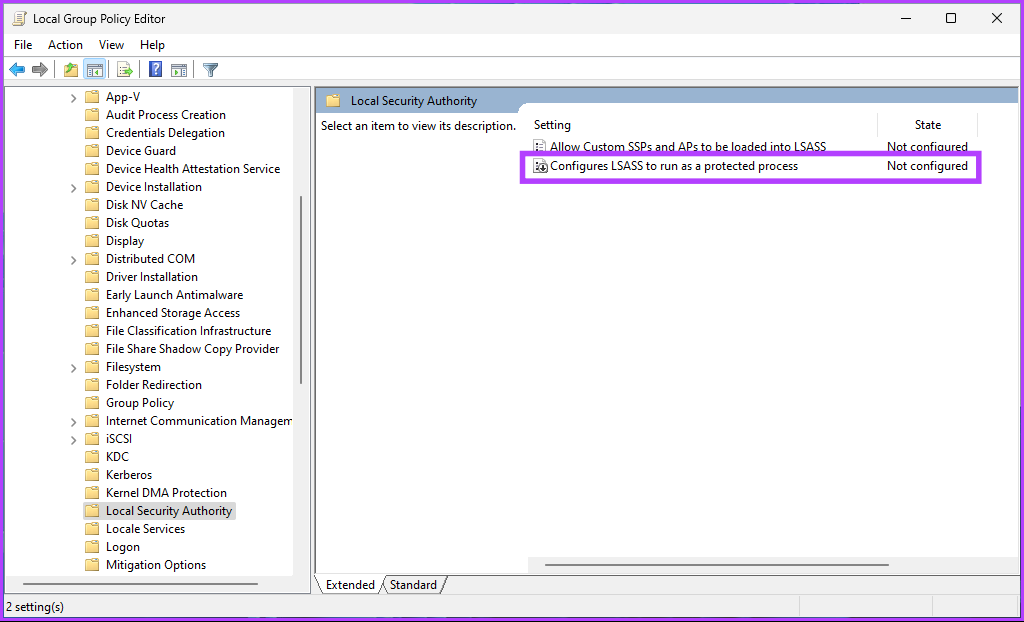
Task: Switch to the Extended tab
Action: [350, 585]
